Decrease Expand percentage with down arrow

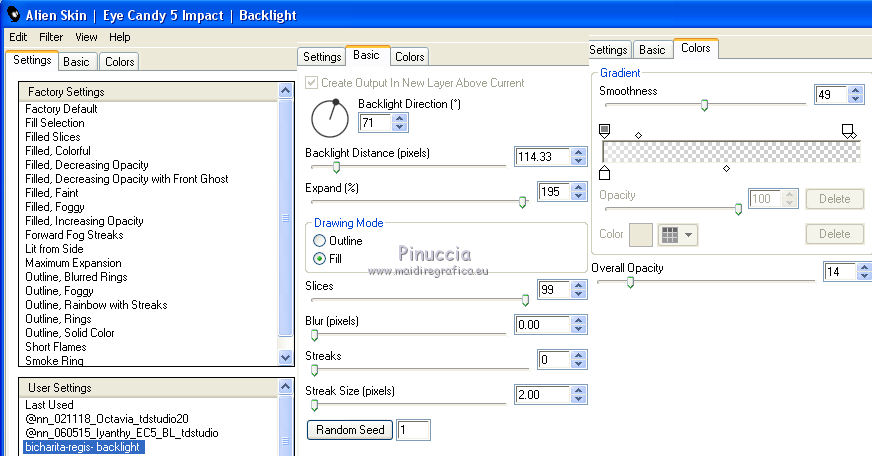point(578,196)
